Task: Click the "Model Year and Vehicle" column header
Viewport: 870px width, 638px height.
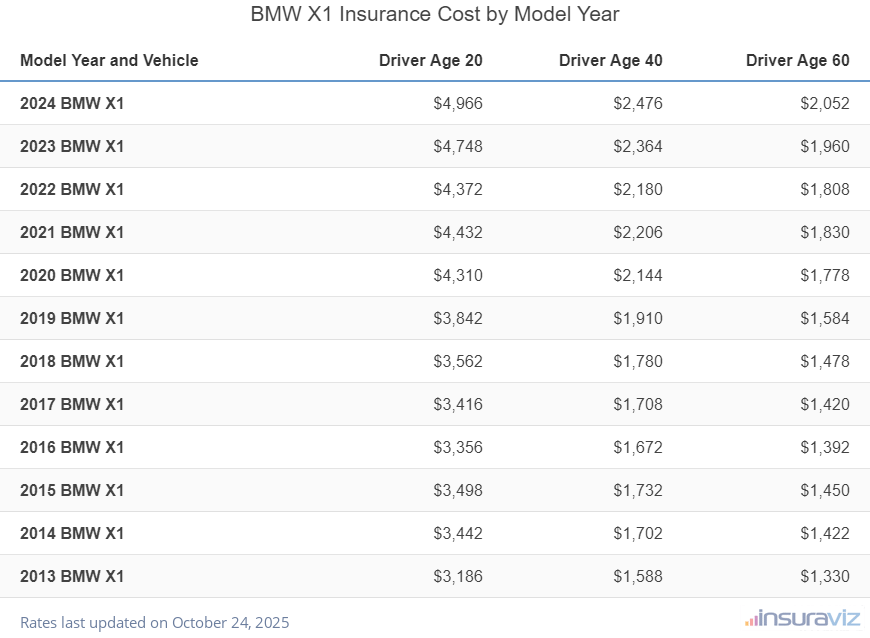Action: coord(109,60)
